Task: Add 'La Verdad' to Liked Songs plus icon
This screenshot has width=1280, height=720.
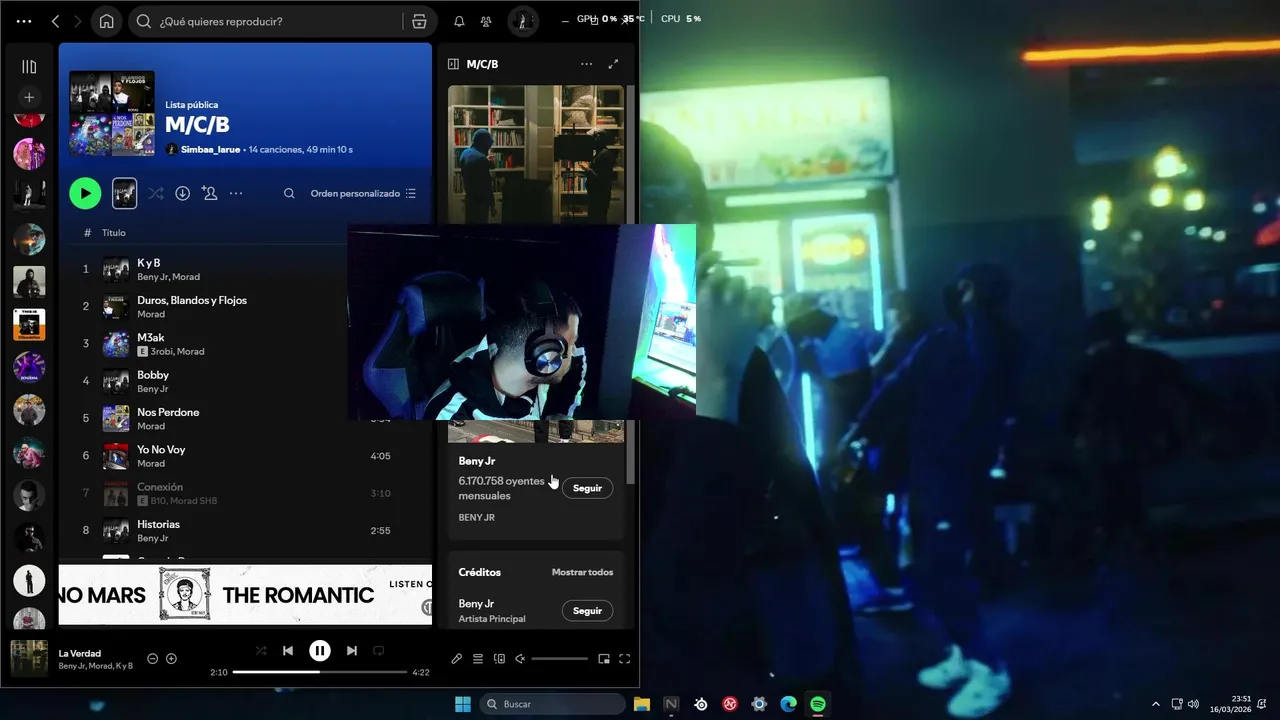Action: pos(171,658)
